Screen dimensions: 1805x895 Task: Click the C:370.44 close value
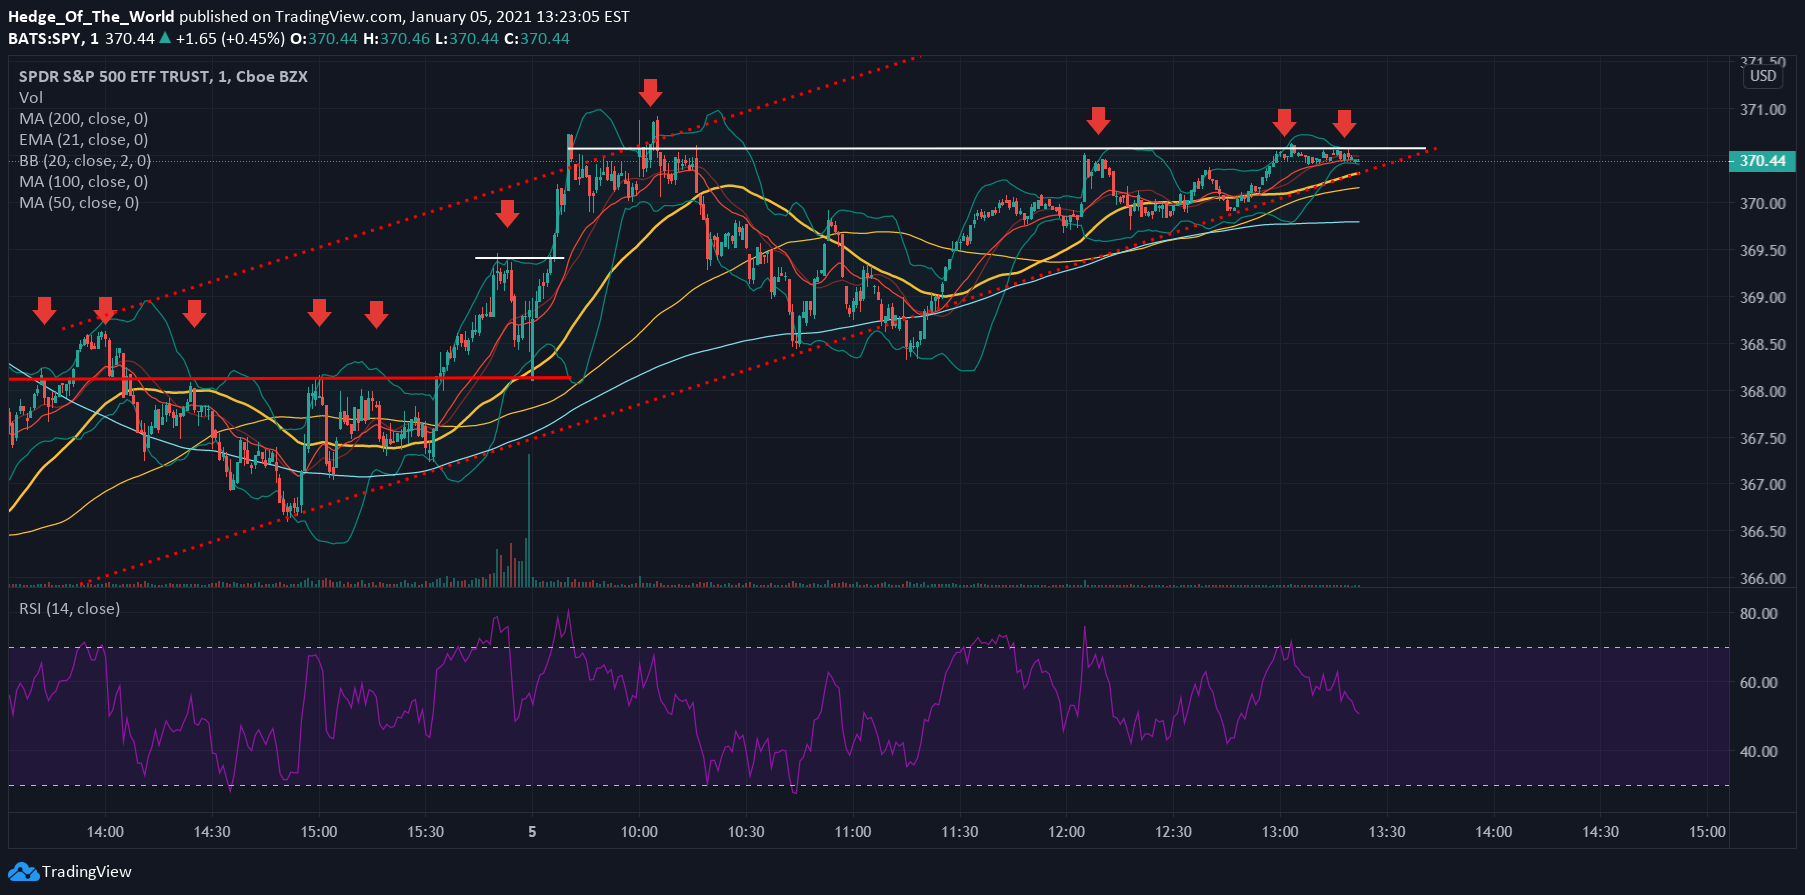tap(537, 38)
